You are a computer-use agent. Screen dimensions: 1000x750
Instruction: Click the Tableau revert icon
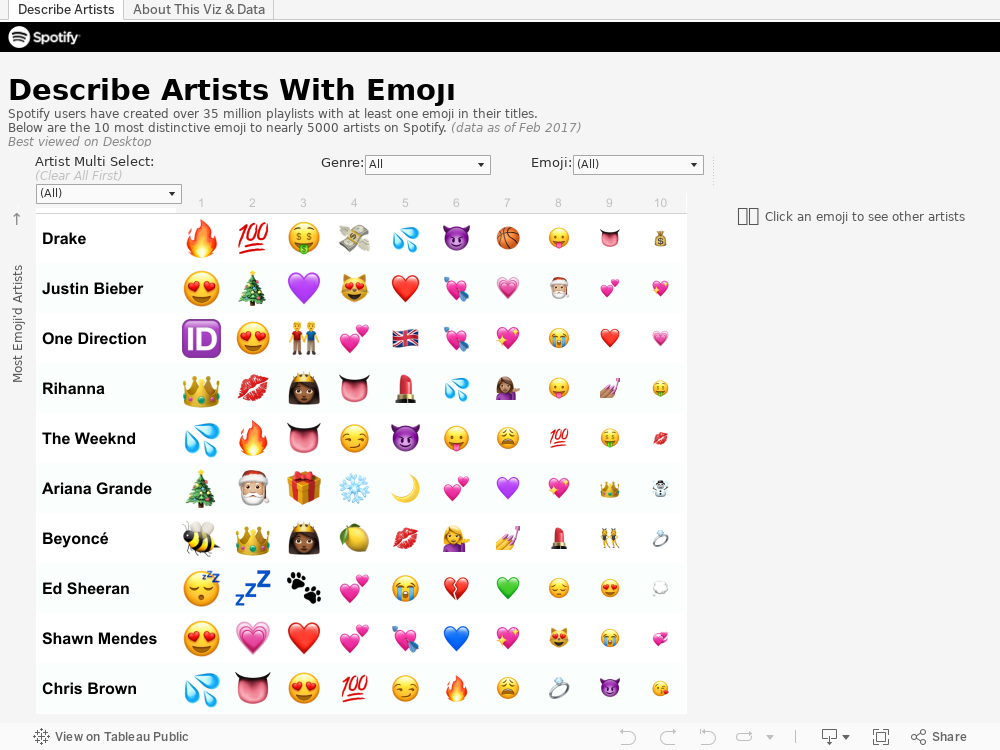707,737
